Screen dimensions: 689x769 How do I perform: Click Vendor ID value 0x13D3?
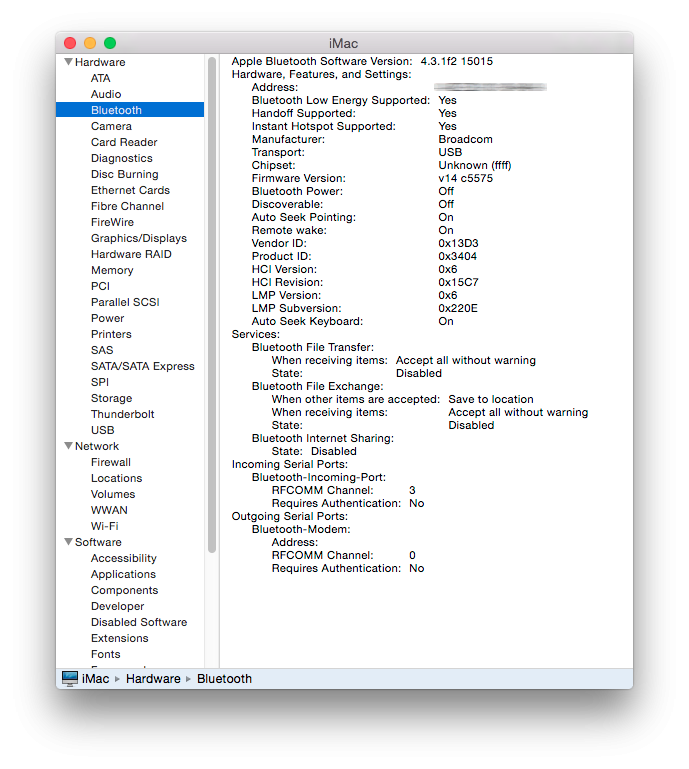click(x=458, y=243)
